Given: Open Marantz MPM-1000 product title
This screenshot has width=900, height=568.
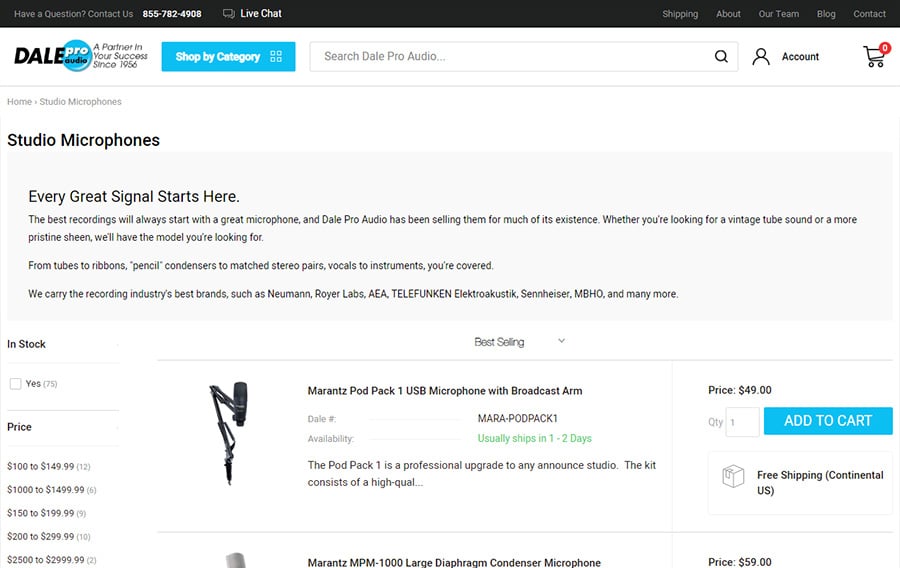Looking at the screenshot, I should (454, 562).
